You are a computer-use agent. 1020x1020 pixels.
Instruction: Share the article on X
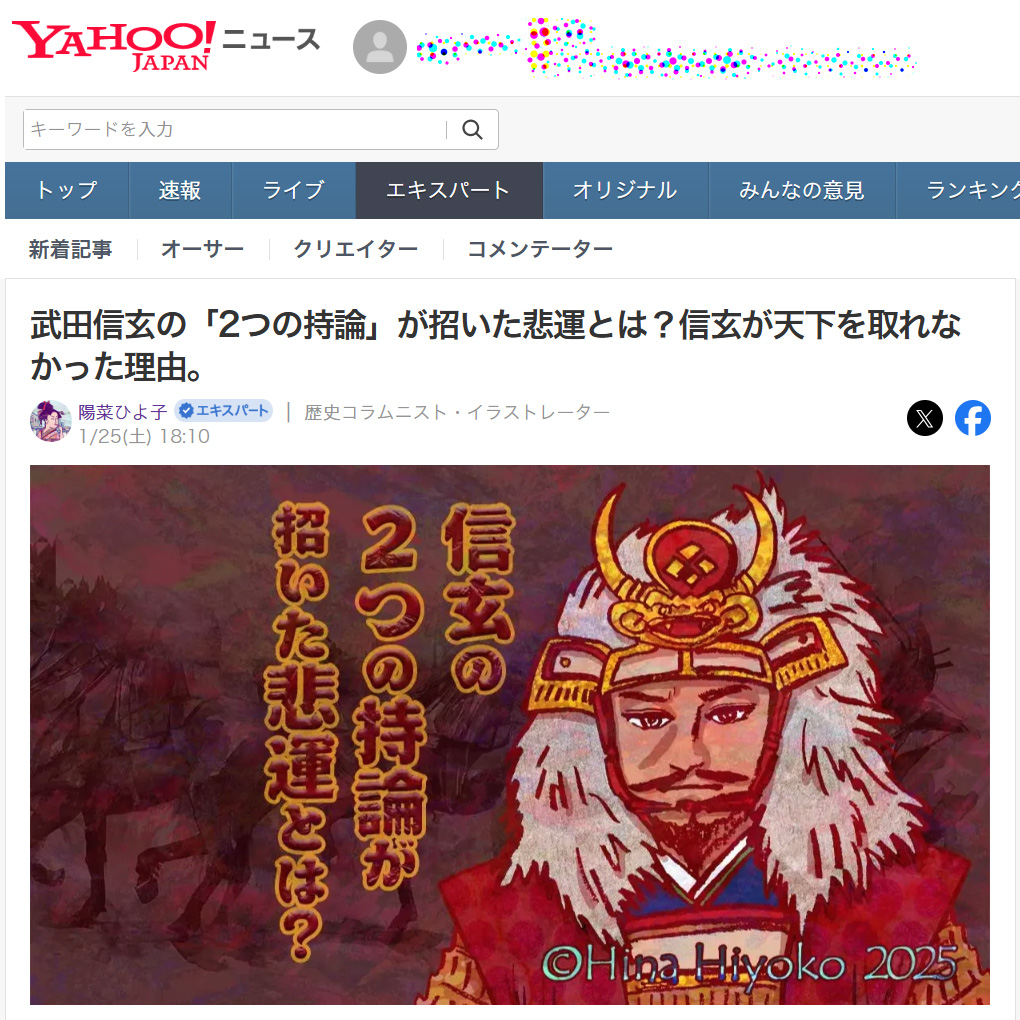924,418
